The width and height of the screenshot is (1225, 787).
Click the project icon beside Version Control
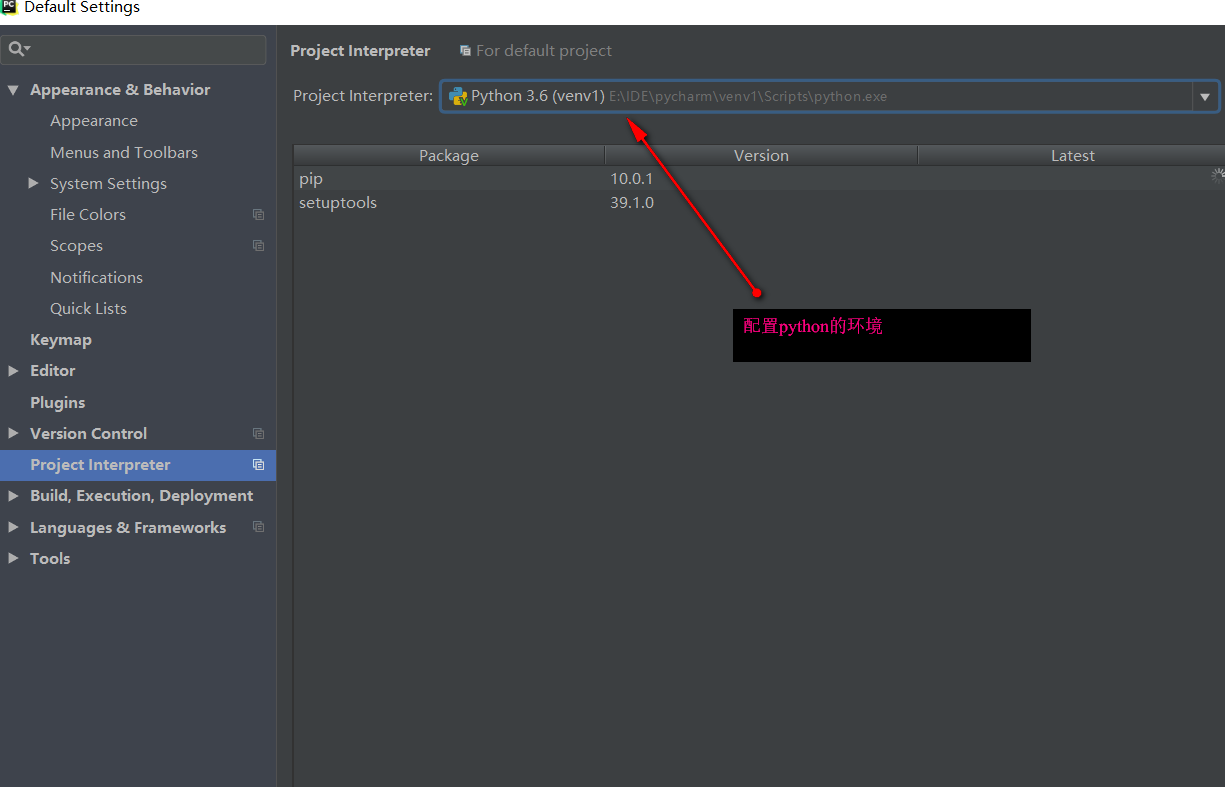click(x=258, y=434)
